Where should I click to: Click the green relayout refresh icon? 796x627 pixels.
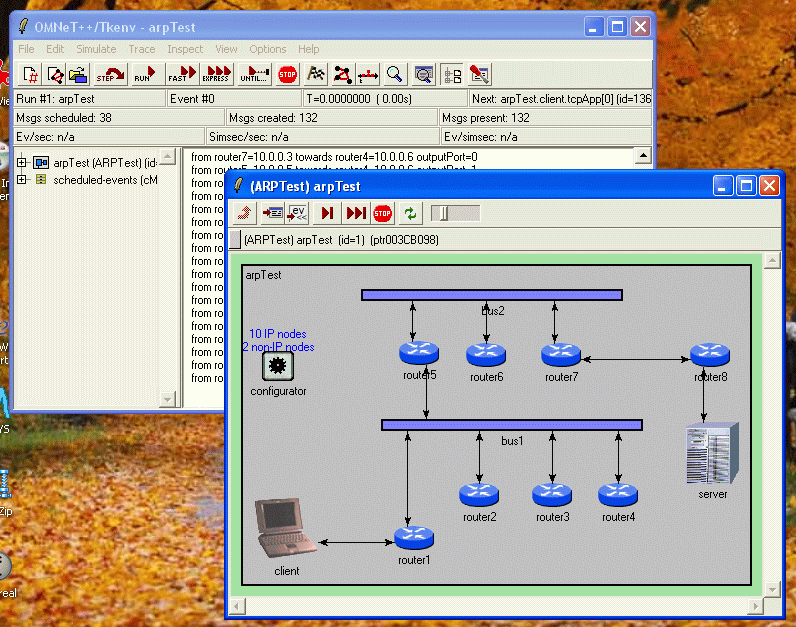pyautogui.click(x=410, y=213)
